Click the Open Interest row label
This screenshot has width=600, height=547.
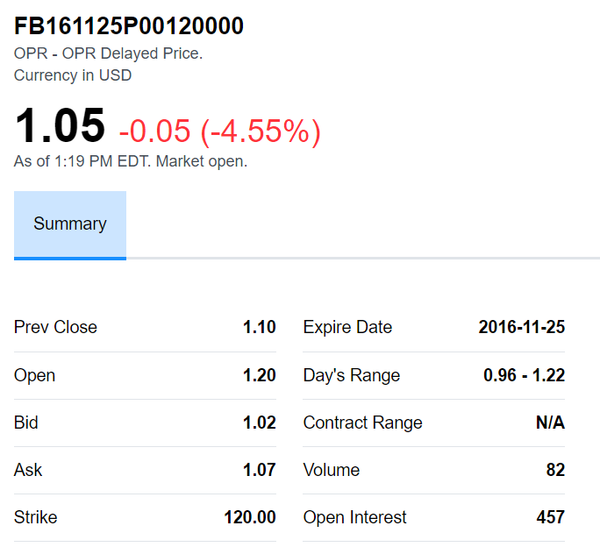click(355, 517)
